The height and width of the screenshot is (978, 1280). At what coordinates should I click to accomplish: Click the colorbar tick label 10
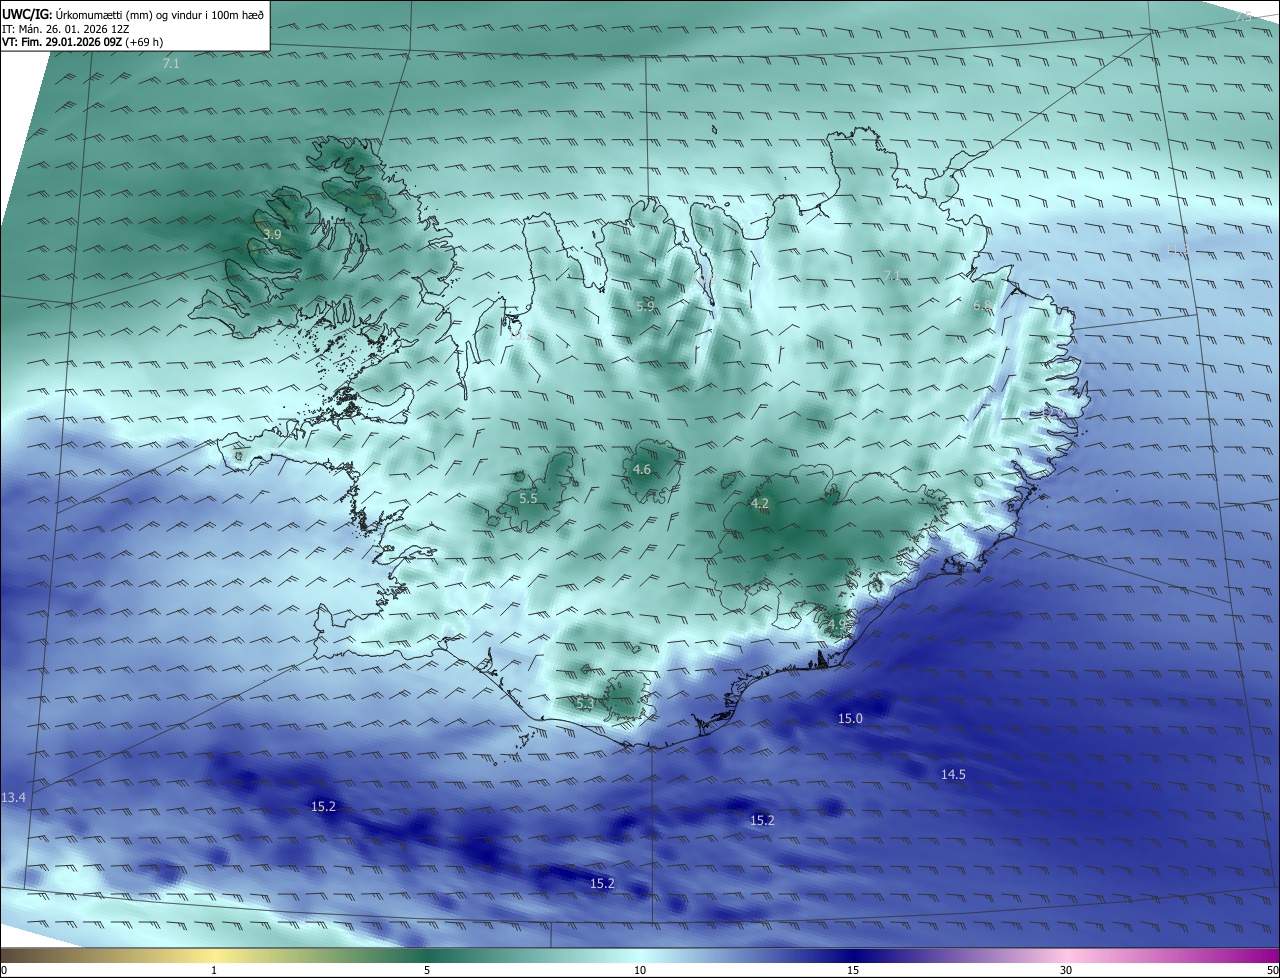640,971
